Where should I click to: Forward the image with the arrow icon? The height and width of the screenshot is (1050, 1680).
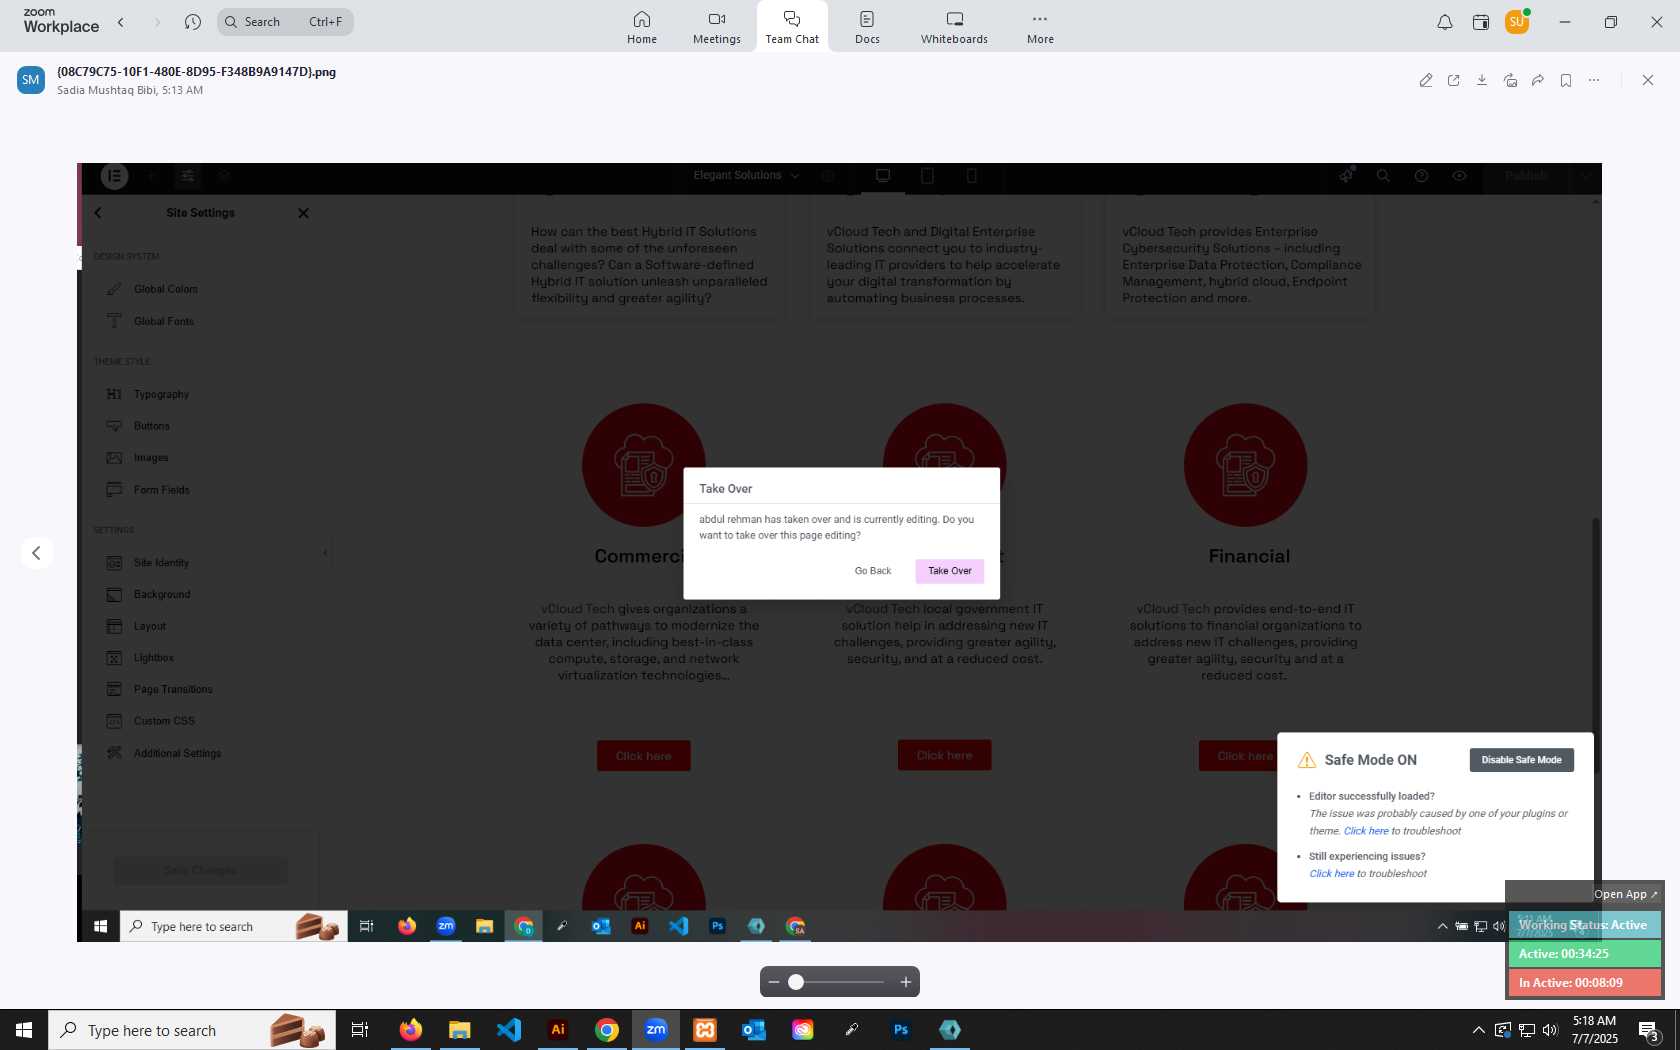point(1538,80)
